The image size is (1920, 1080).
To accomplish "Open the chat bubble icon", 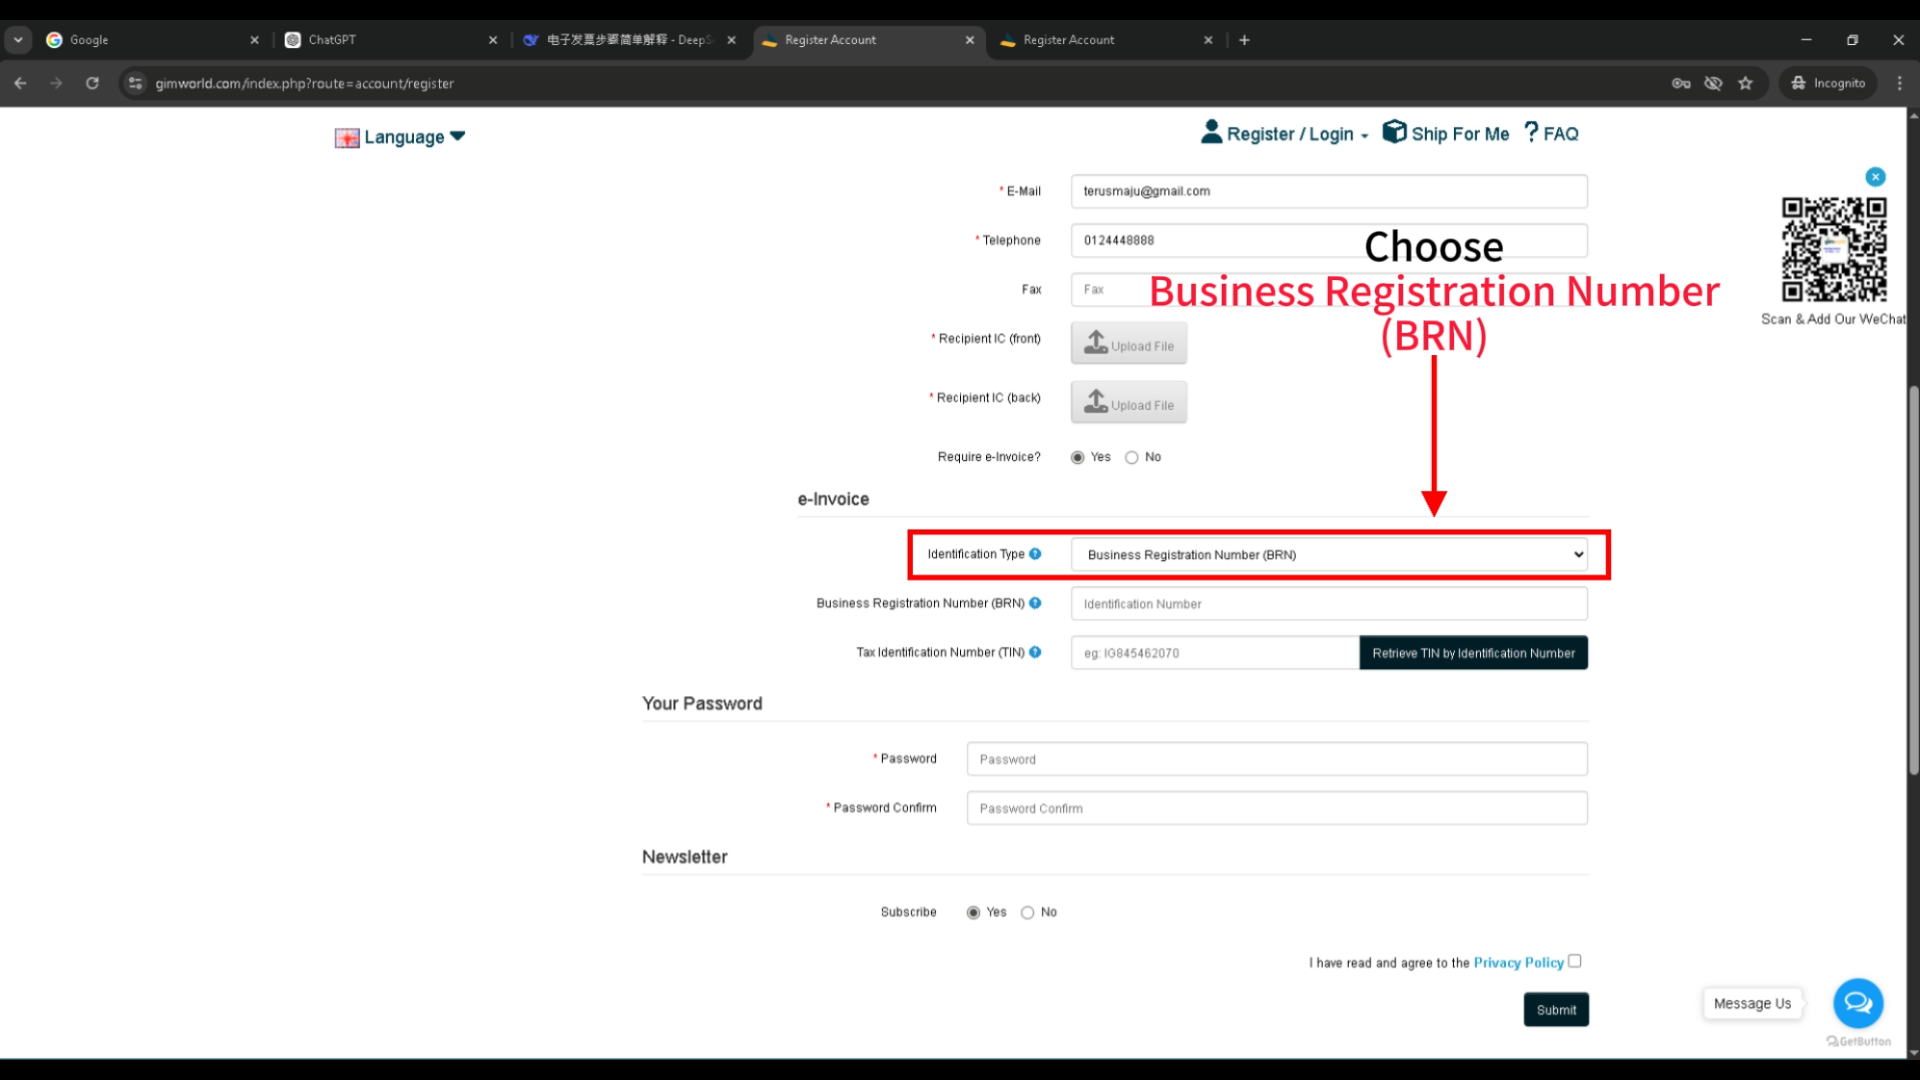I will (1858, 1003).
